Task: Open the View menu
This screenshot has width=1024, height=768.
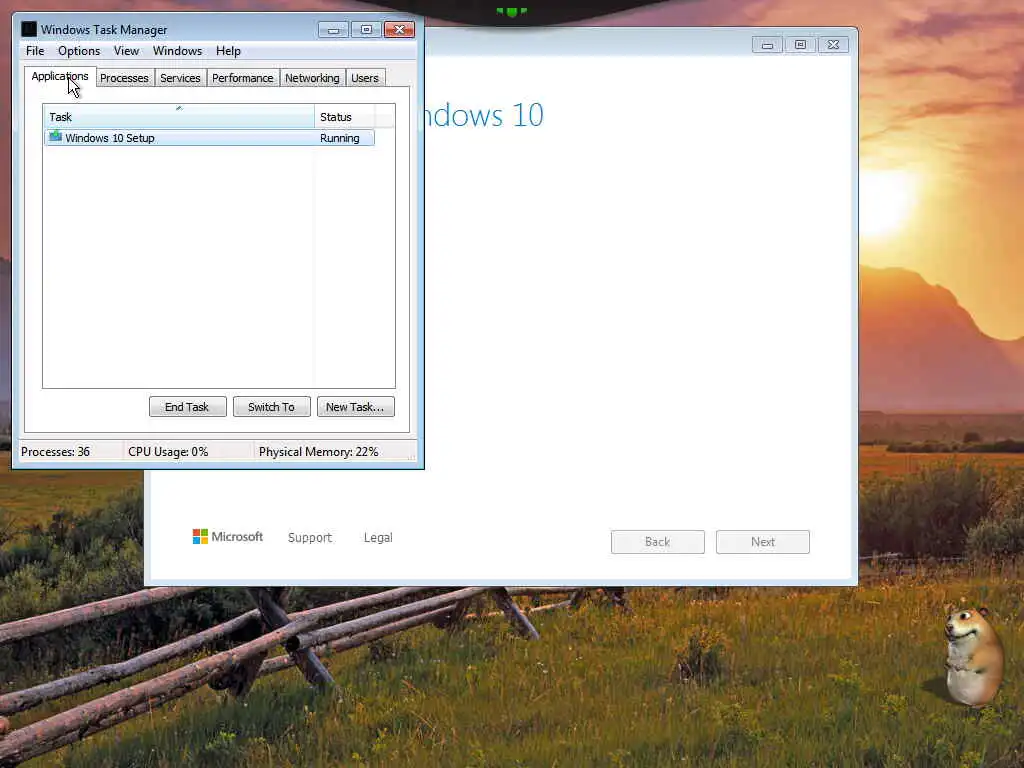Action: tap(126, 51)
